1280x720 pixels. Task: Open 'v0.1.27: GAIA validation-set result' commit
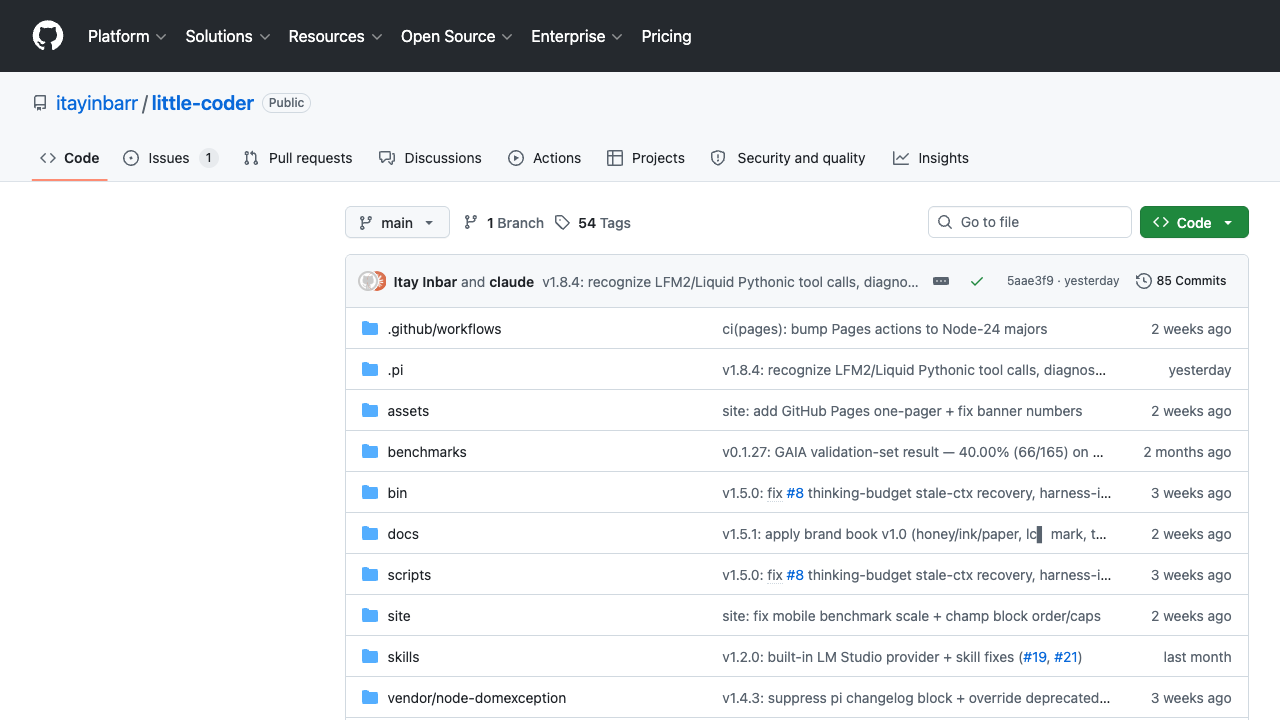click(912, 452)
